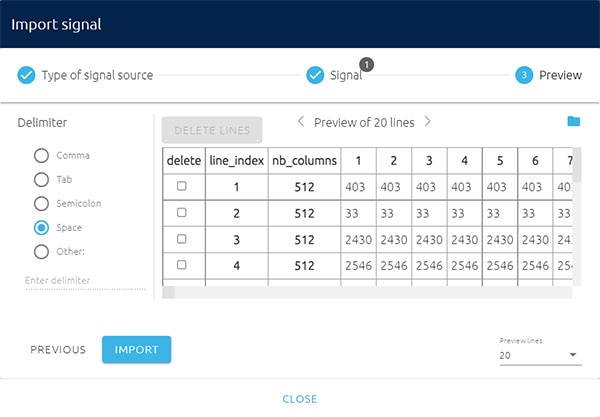Click CLOSE at the bottom of the dialog

point(300,398)
